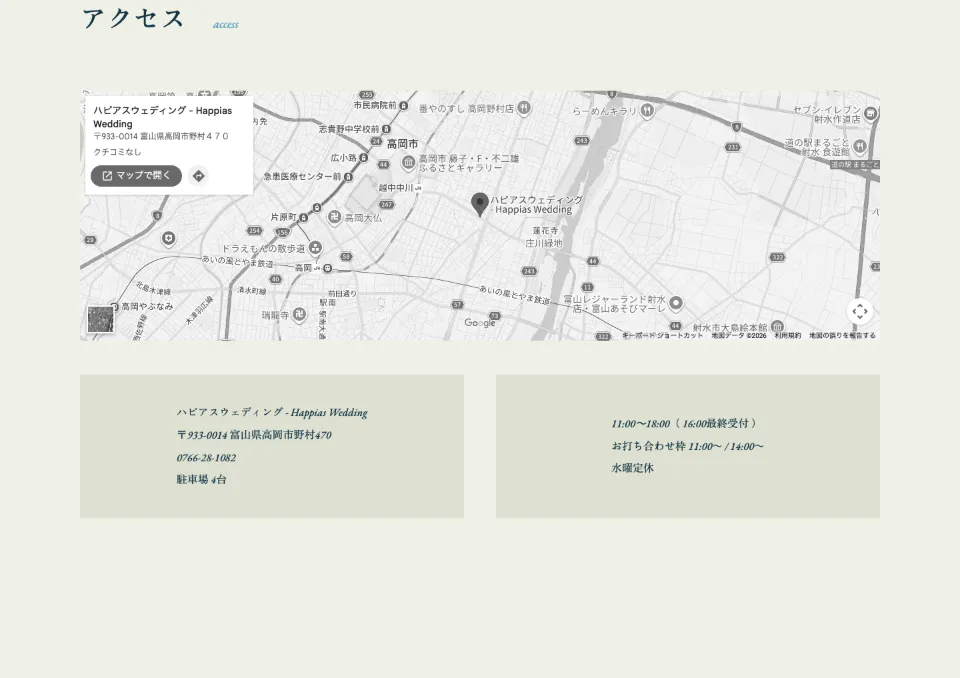Click the 市民病院前 tram stop icon
Screen dimensions: 960x678
click(x=403, y=106)
